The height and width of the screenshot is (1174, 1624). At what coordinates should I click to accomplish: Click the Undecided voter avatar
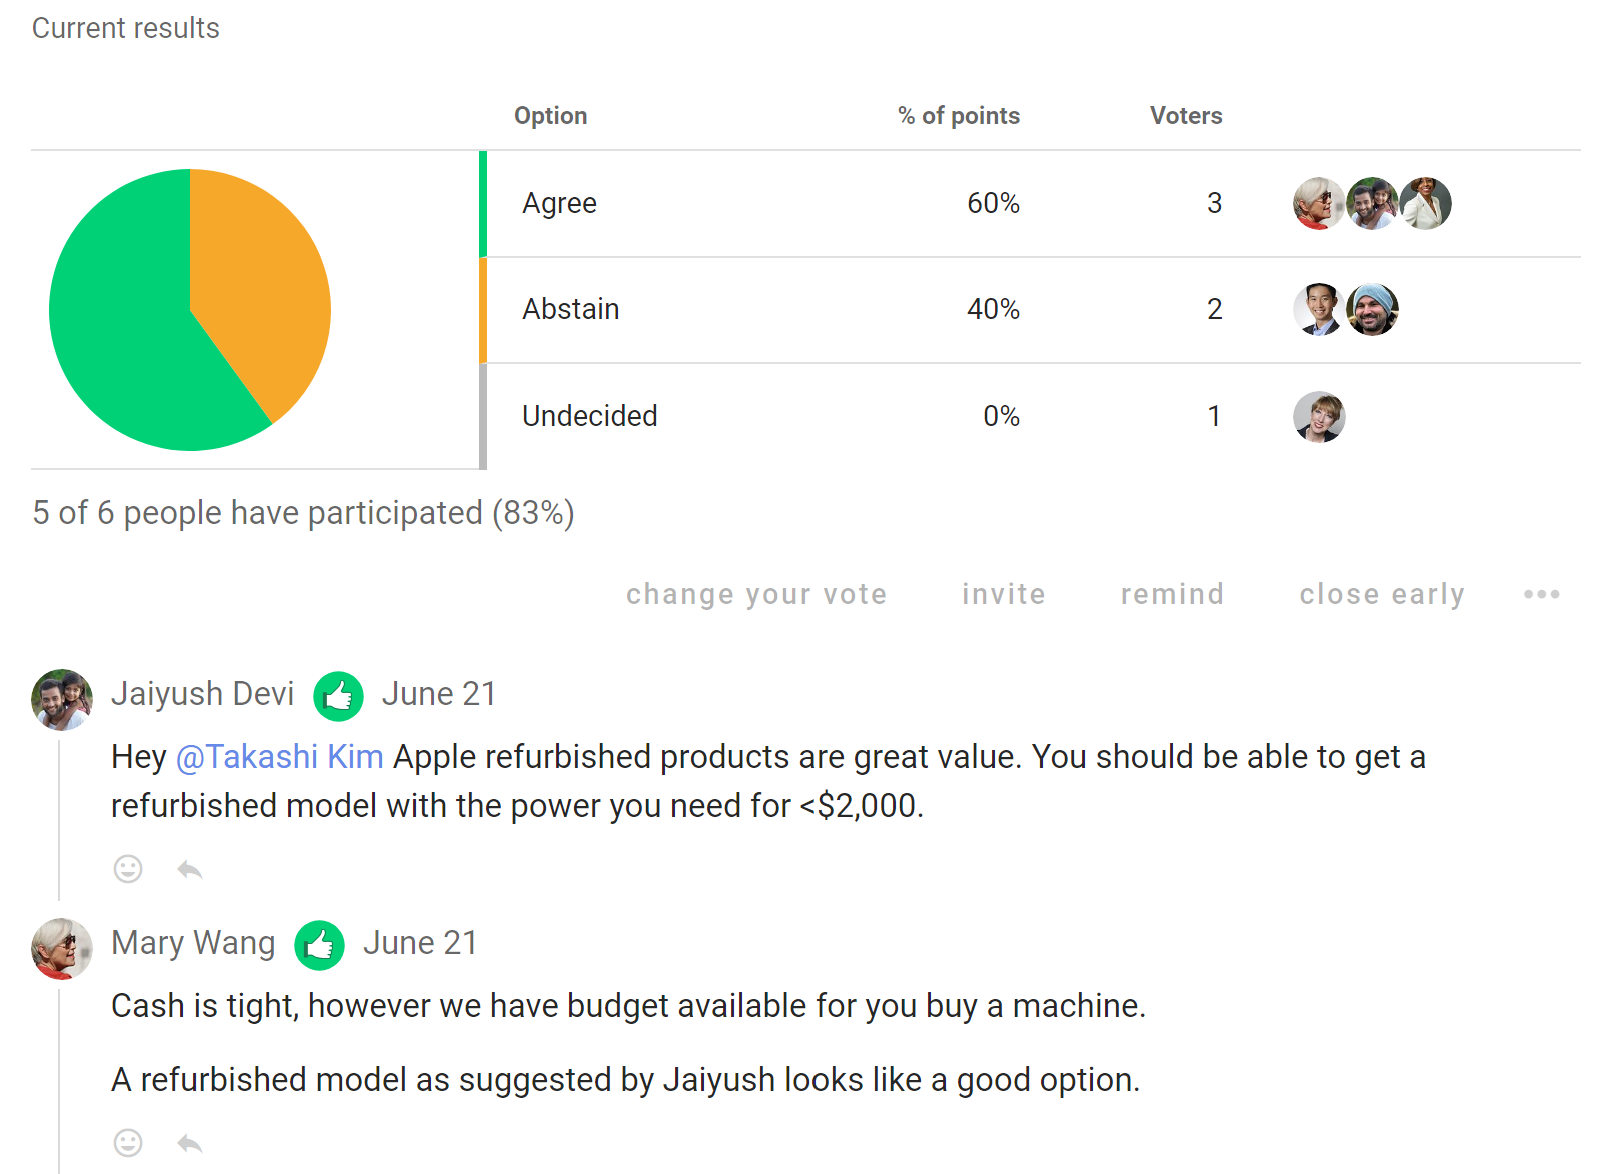coord(1319,416)
